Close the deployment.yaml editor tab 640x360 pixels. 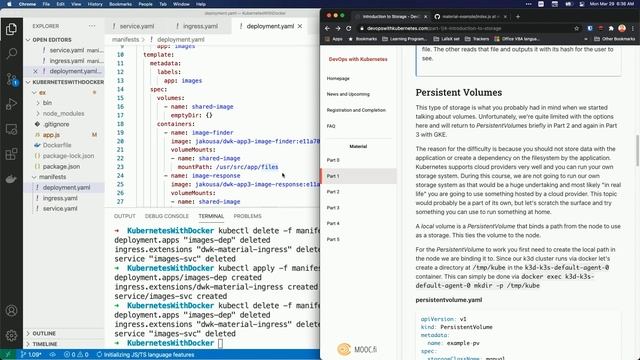(300, 26)
